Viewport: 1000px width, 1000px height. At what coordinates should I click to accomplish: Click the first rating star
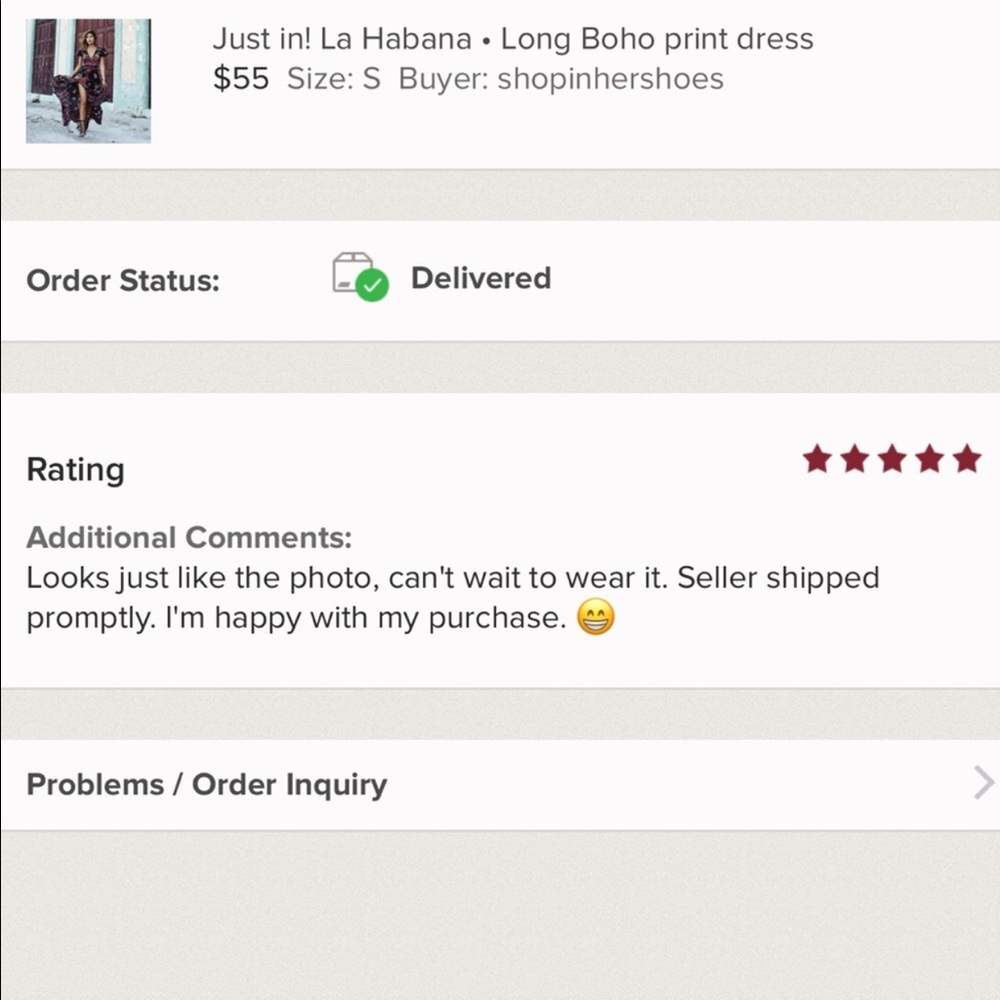(x=817, y=460)
